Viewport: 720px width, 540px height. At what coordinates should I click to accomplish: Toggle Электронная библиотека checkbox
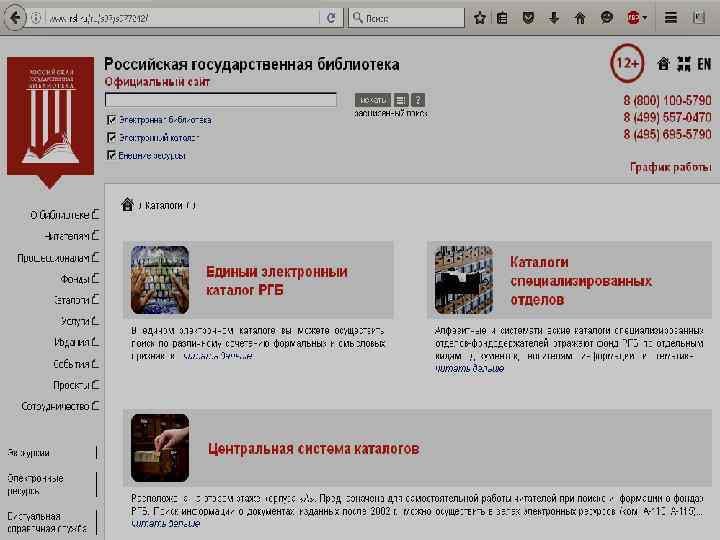click(x=111, y=120)
